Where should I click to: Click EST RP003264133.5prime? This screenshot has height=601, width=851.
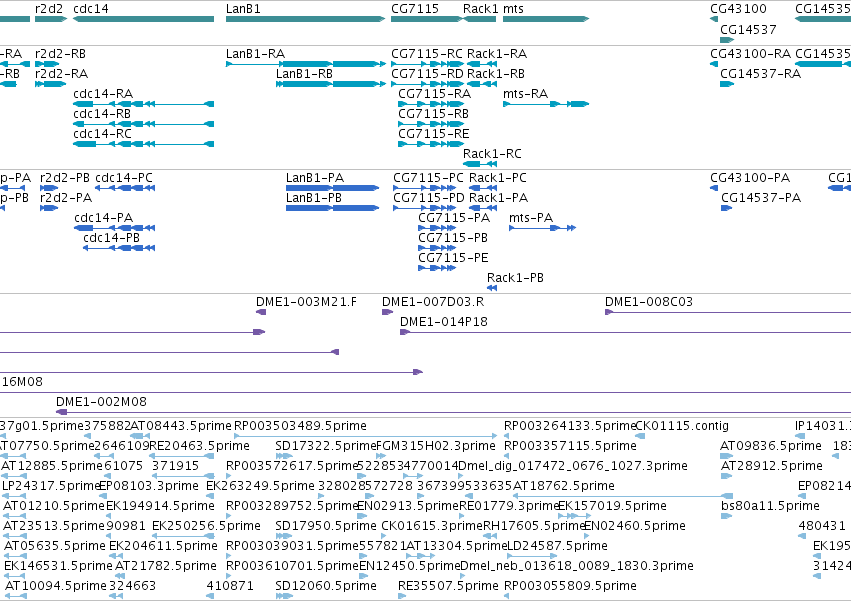pyautogui.click(x=507, y=435)
